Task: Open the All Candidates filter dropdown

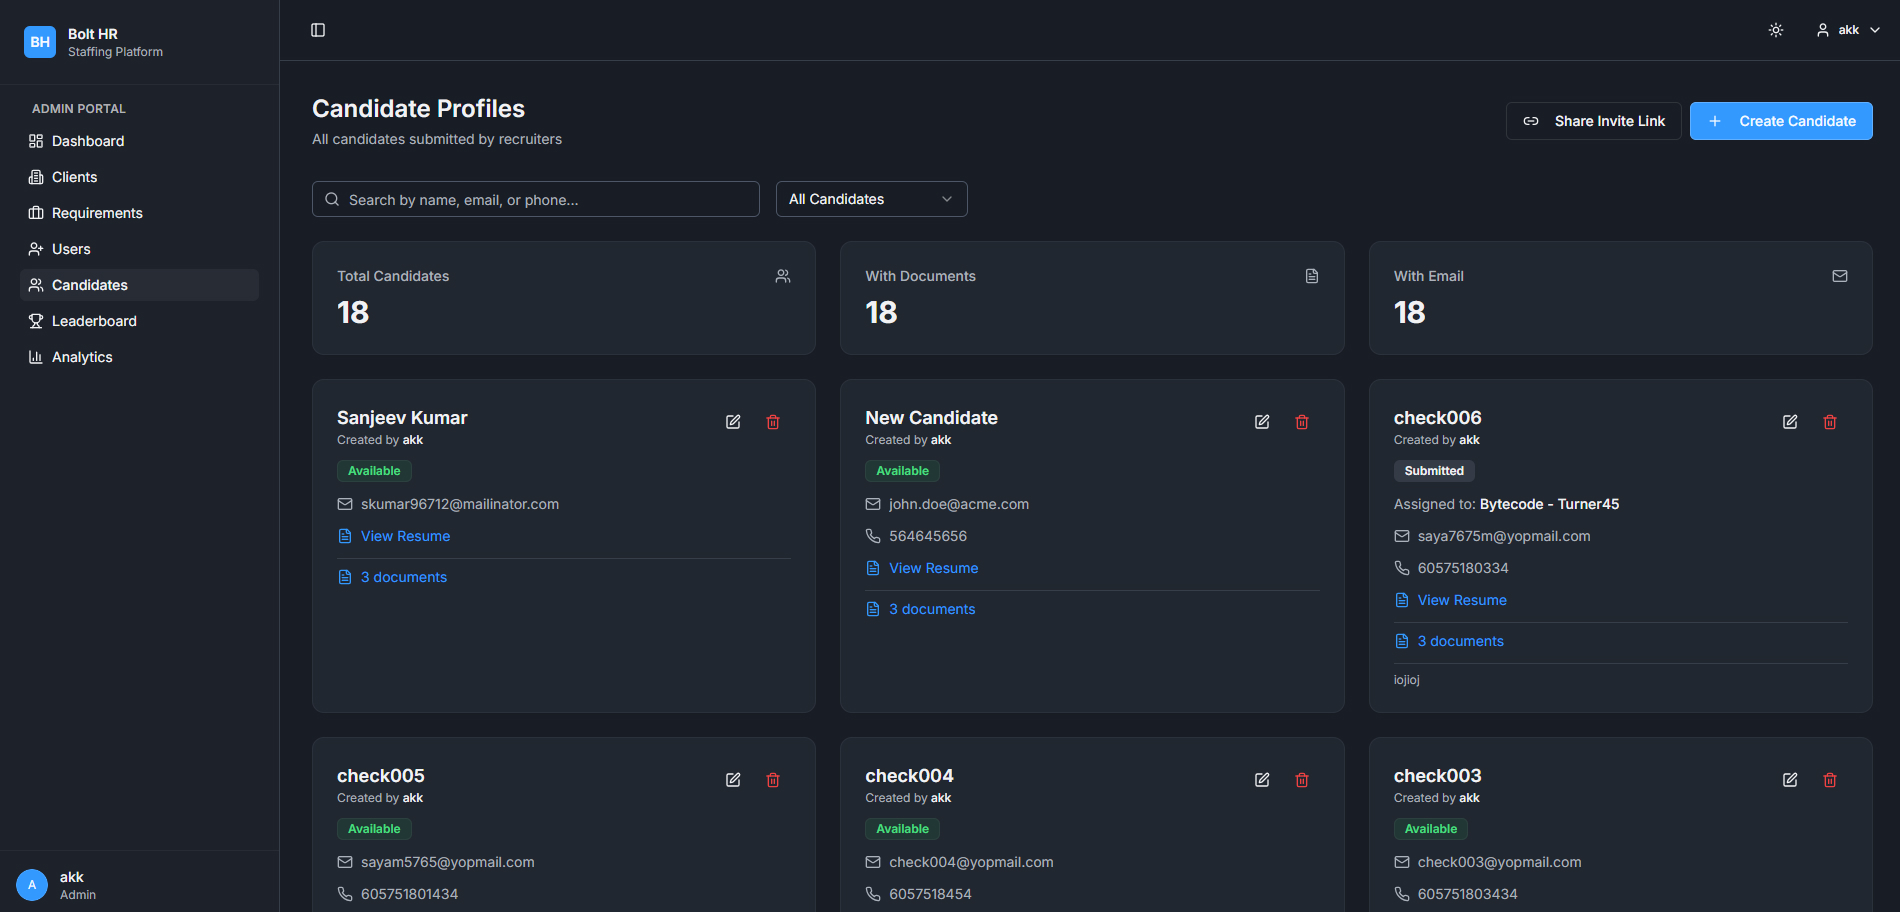Action: tap(870, 199)
